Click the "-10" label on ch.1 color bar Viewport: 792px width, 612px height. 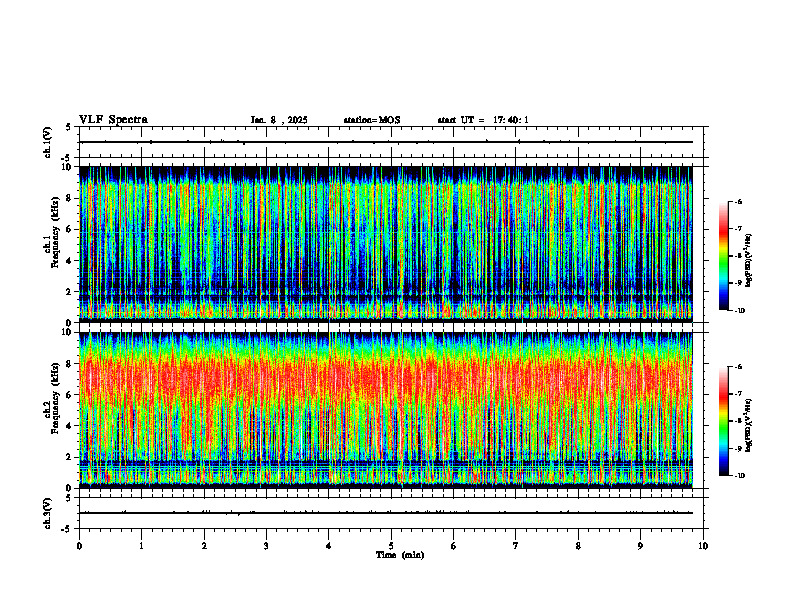coord(740,311)
